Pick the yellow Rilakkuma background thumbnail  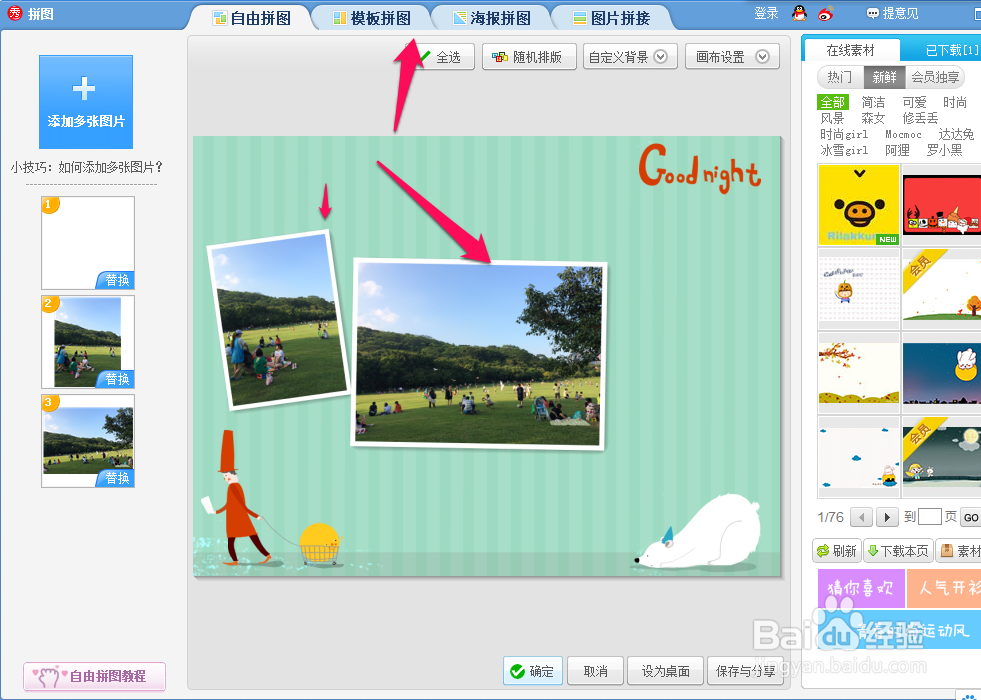point(859,205)
